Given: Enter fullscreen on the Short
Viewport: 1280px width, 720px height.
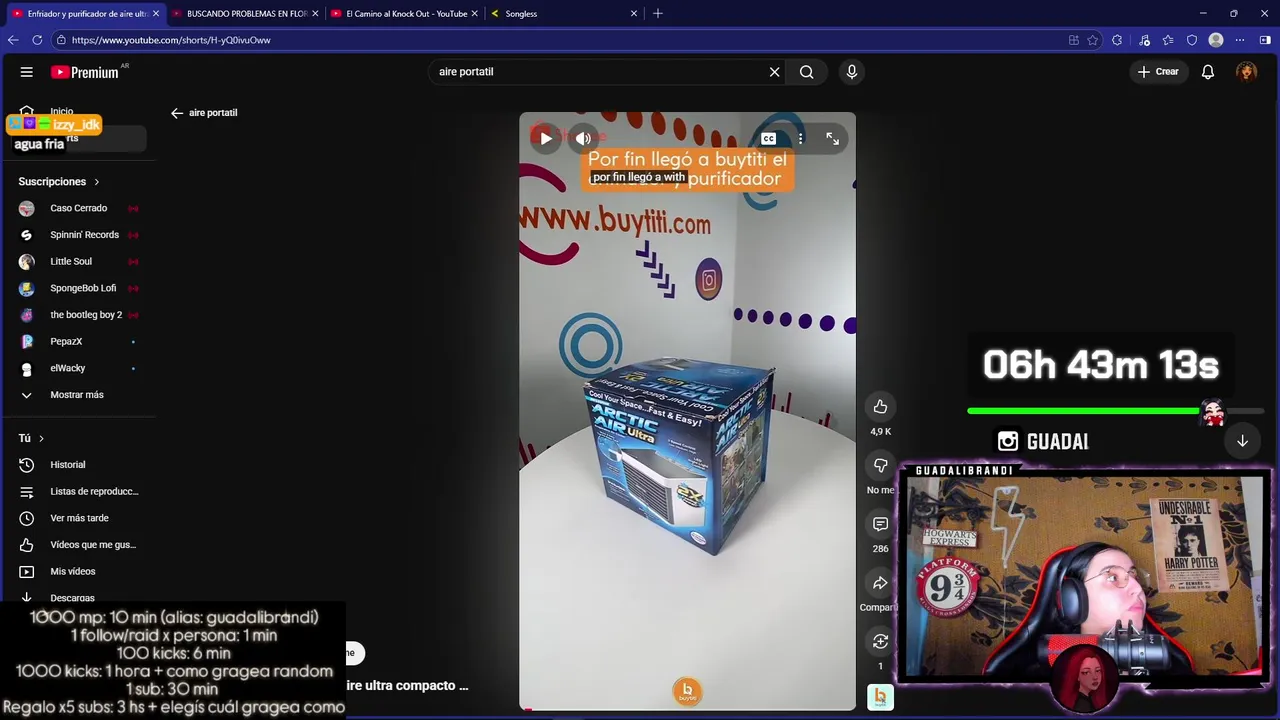Looking at the screenshot, I should click(832, 139).
